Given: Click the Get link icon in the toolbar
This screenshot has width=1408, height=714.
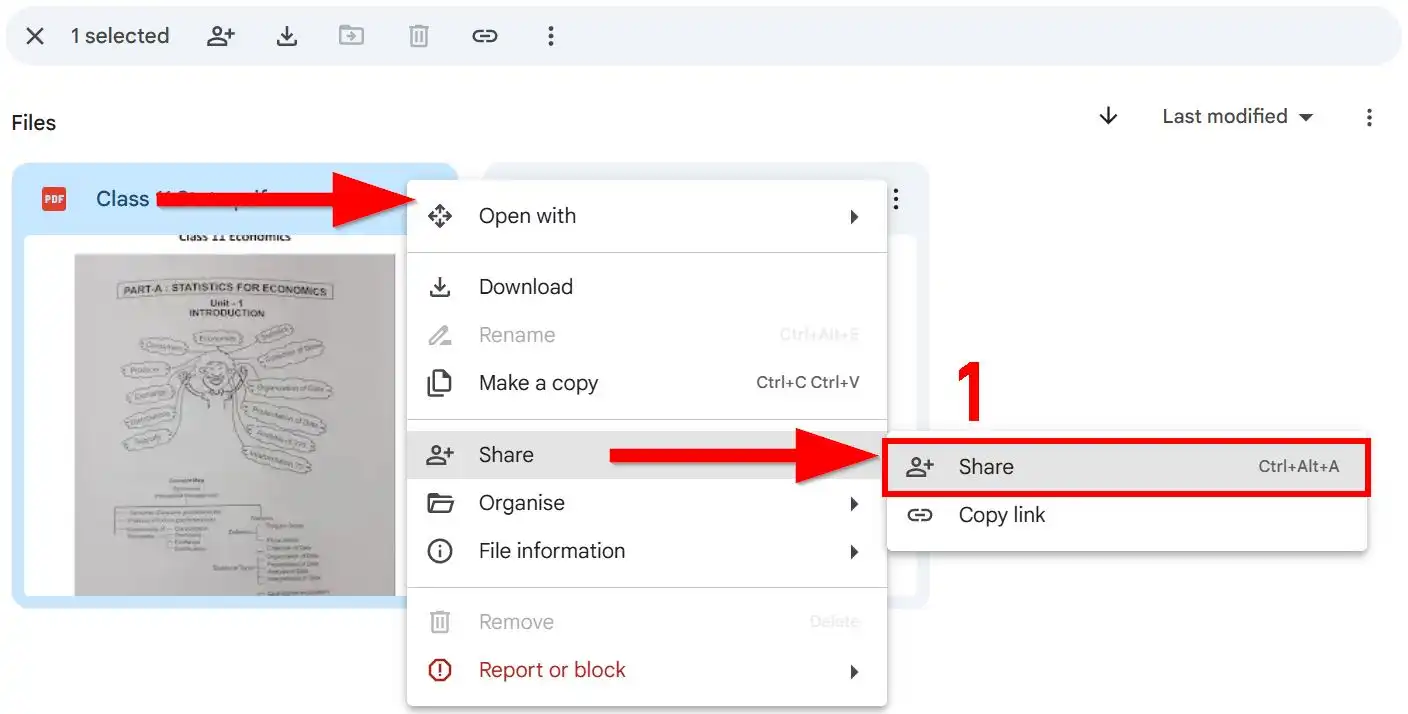Looking at the screenshot, I should tap(485, 35).
